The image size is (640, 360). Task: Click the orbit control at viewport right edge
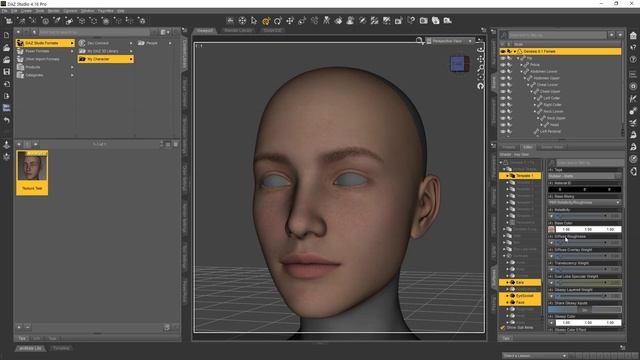tap(480, 49)
